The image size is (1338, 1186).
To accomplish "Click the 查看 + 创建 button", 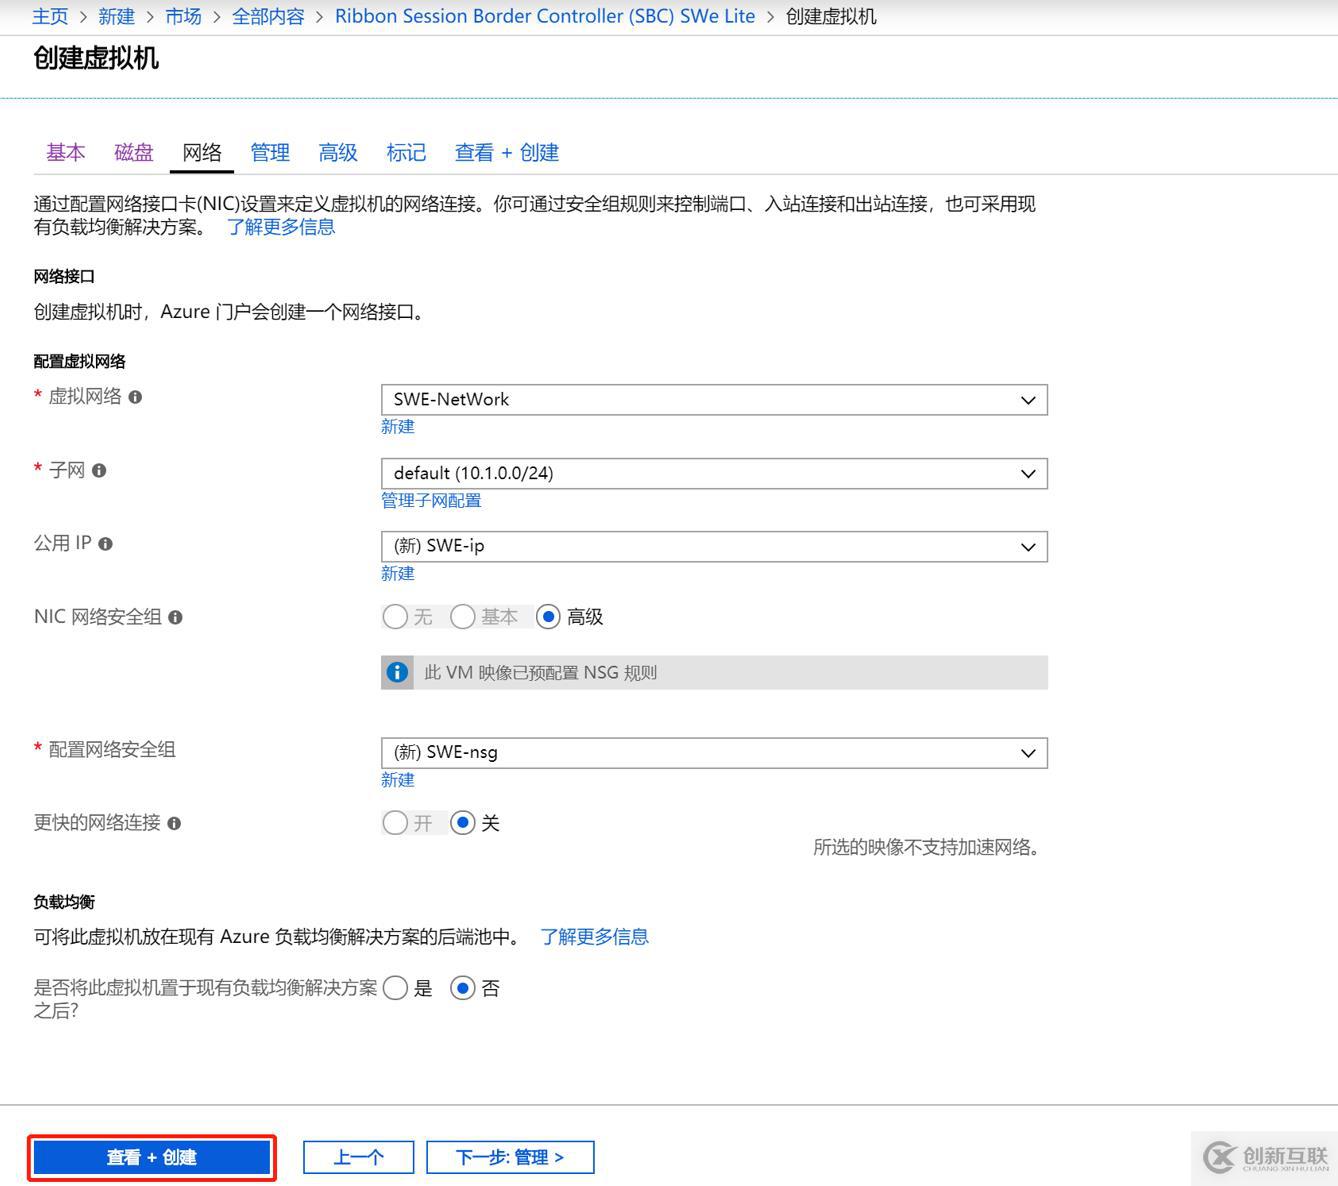I will click(x=151, y=1157).
